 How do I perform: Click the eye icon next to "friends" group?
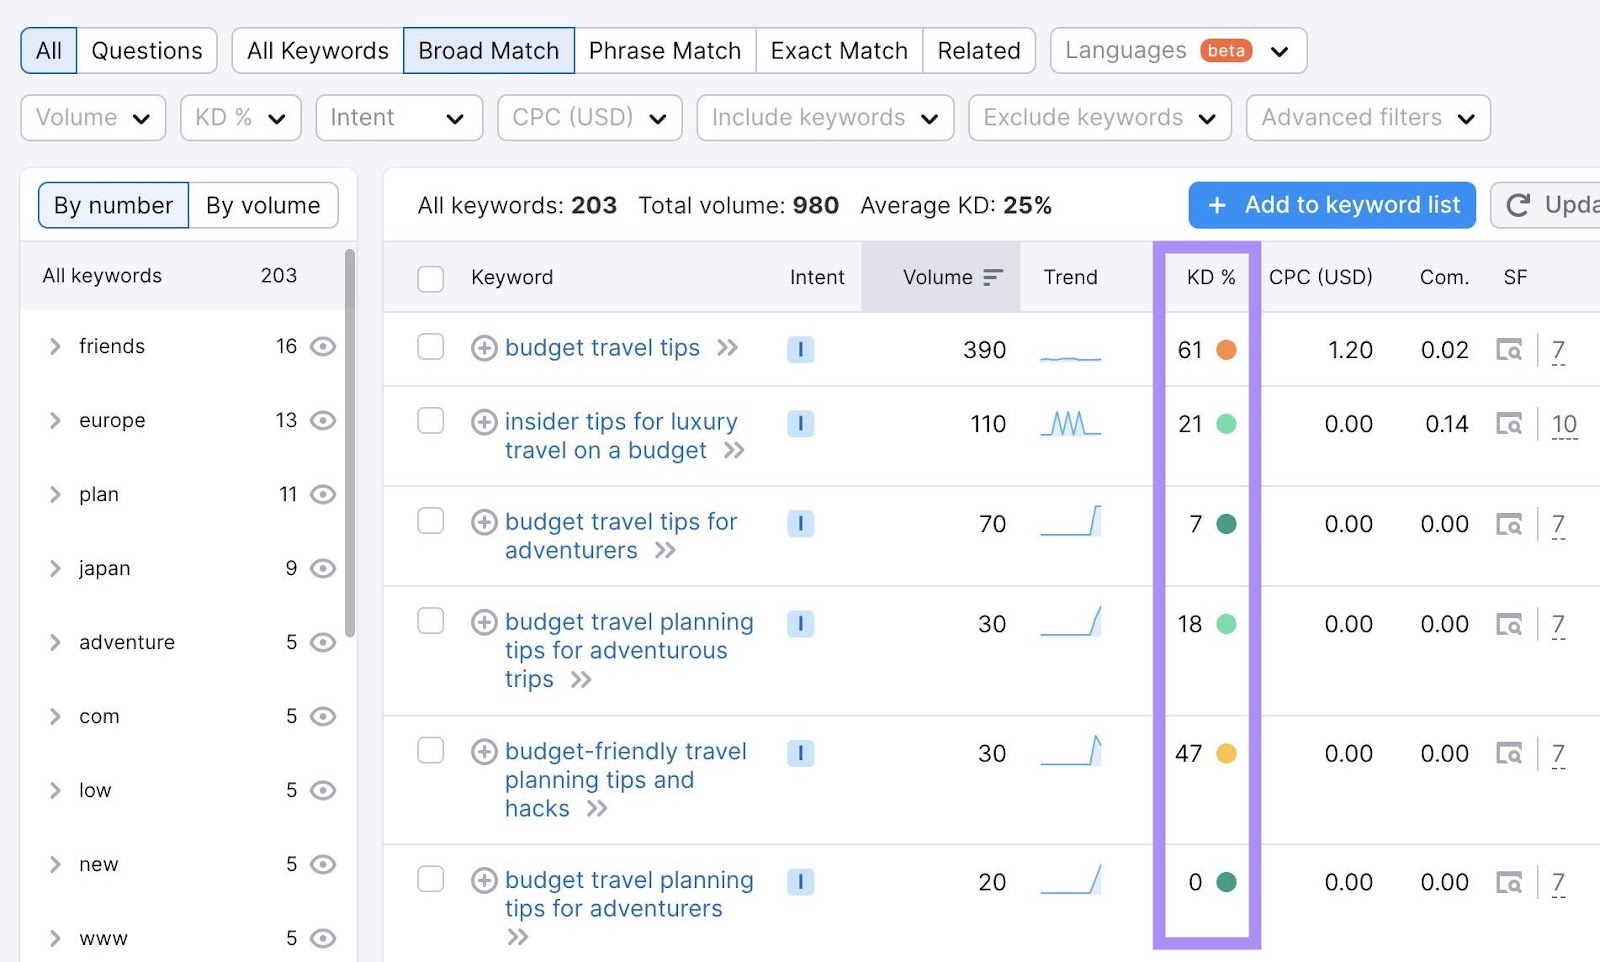pos(322,346)
